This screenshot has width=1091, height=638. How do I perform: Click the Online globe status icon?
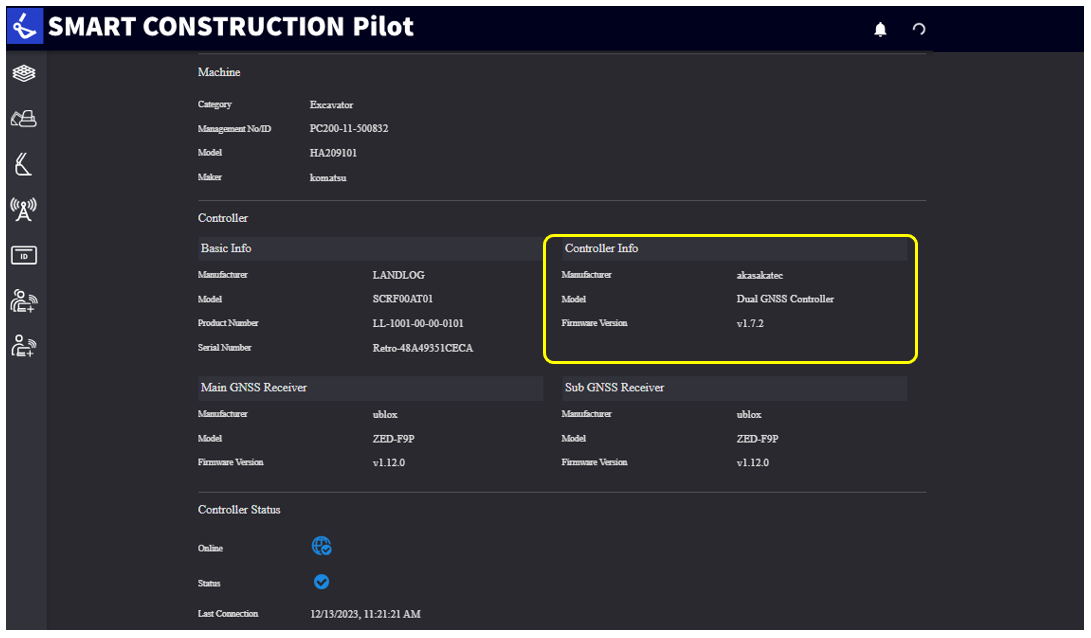click(x=321, y=546)
